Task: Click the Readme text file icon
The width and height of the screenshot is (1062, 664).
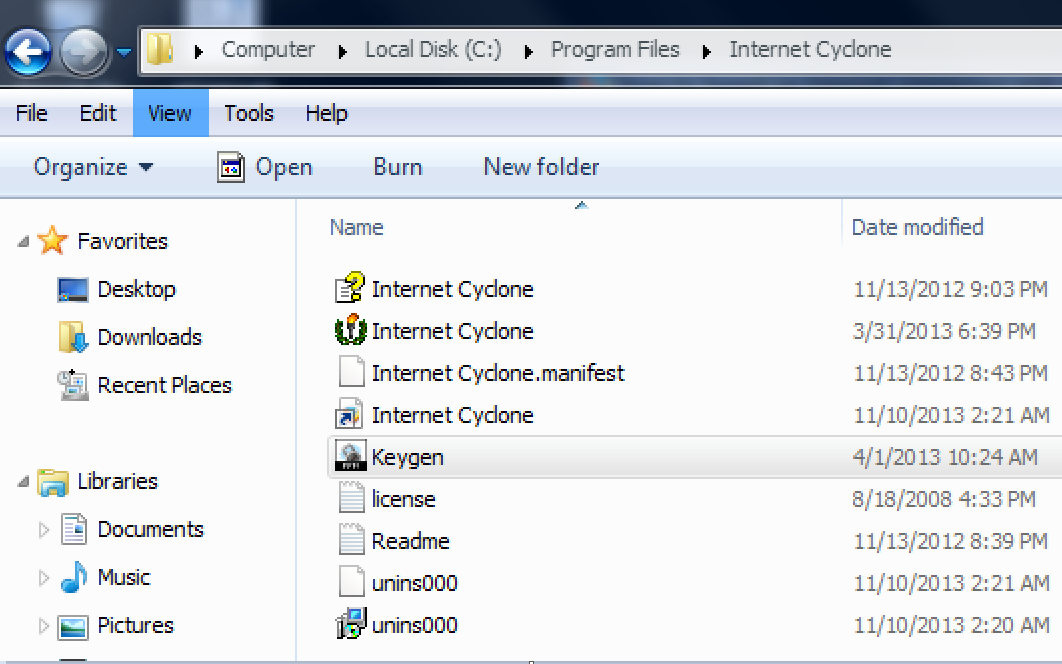Action: click(x=351, y=540)
